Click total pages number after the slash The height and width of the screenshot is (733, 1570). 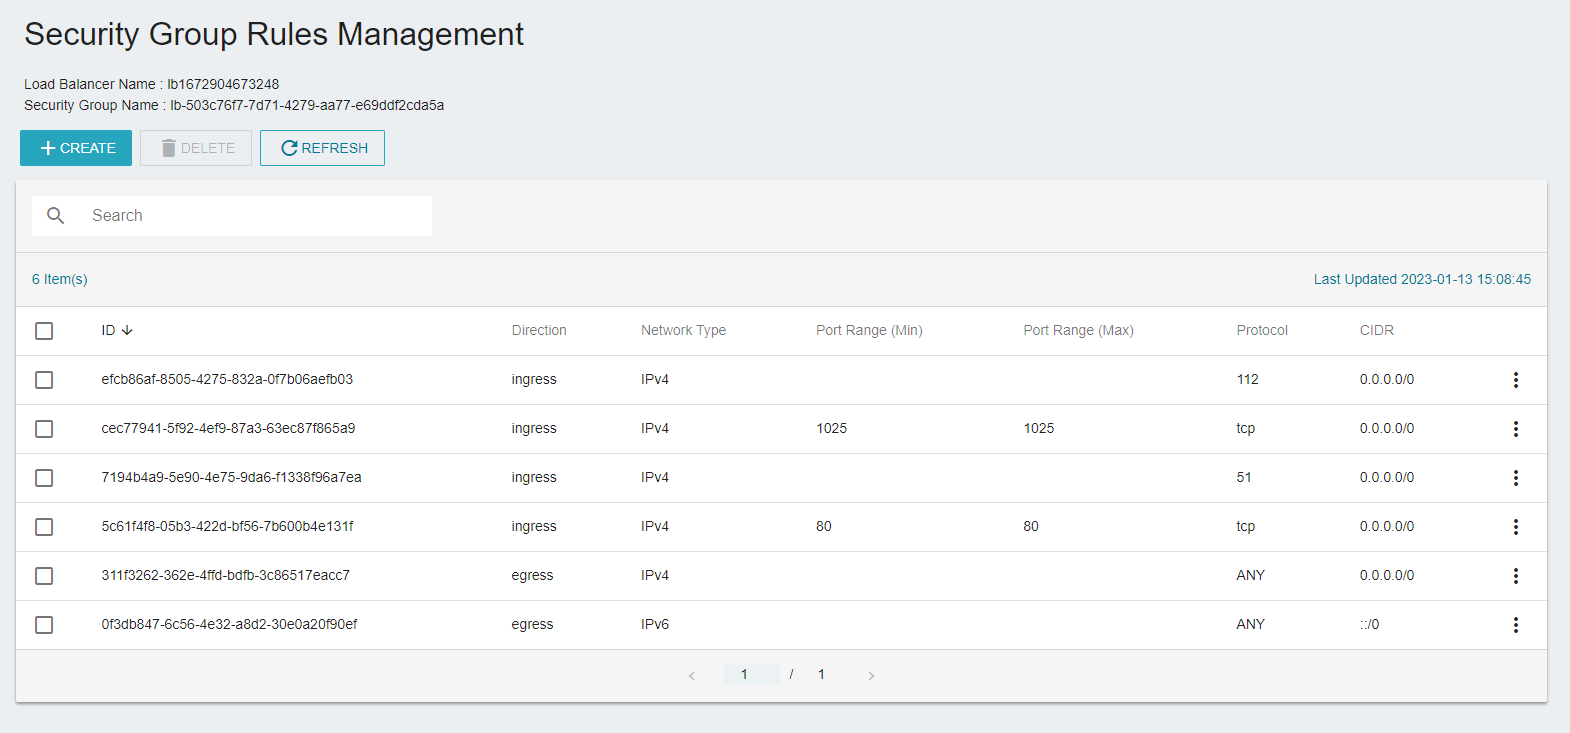821,675
